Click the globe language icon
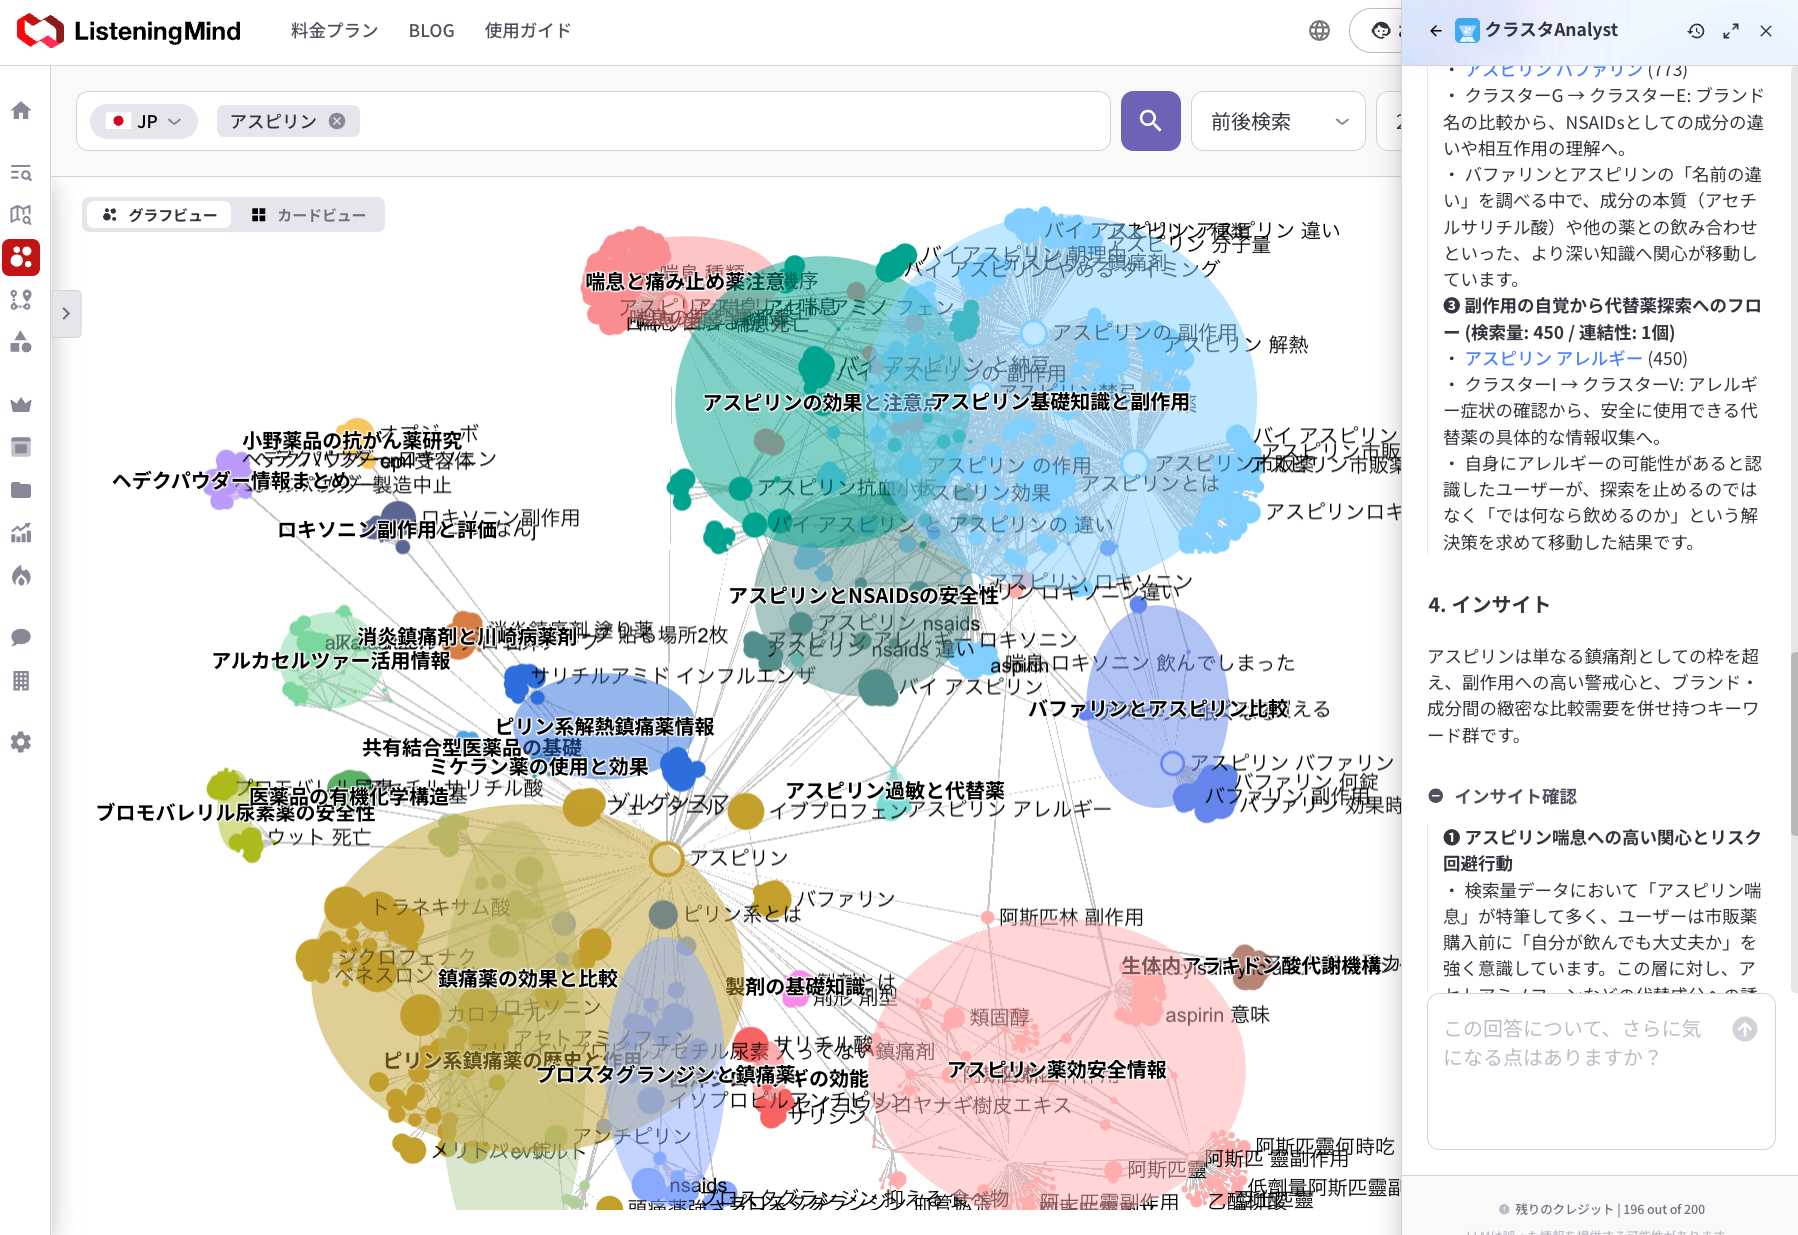This screenshot has height=1235, width=1798. pyautogui.click(x=1319, y=31)
